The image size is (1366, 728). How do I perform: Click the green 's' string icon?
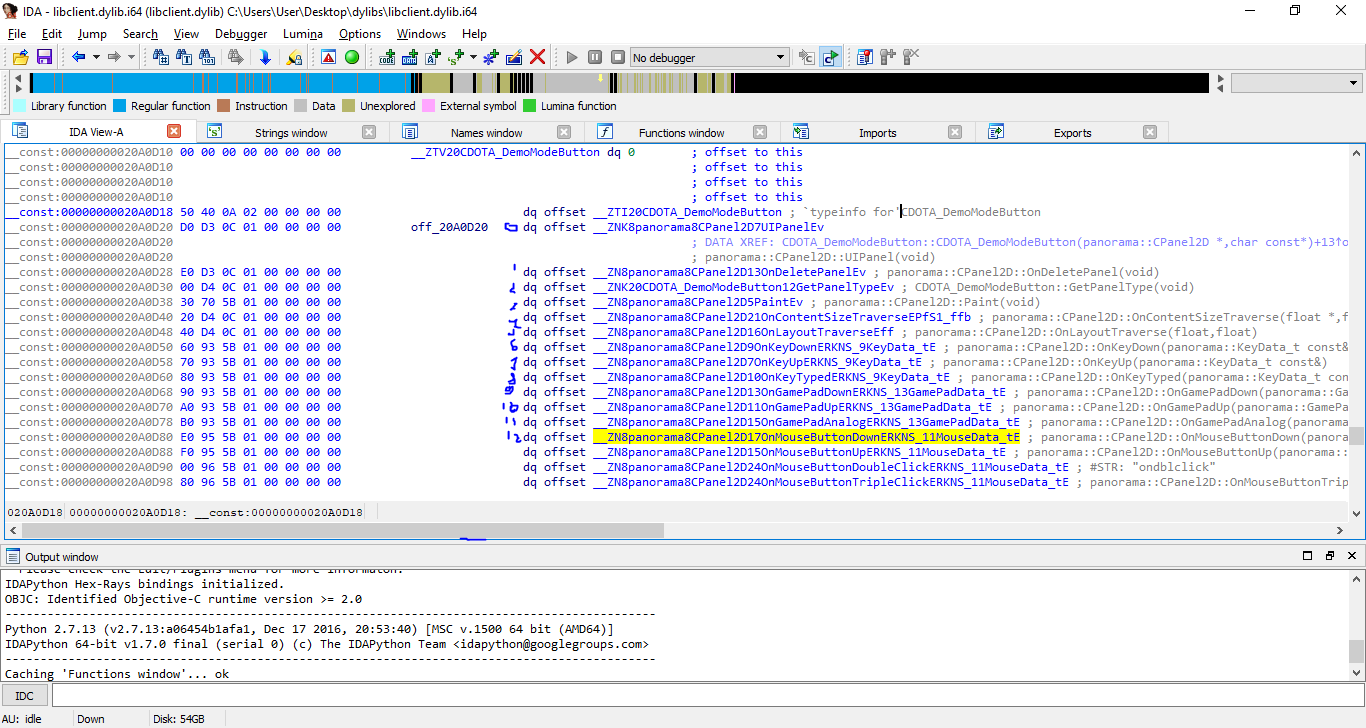(457, 57)
